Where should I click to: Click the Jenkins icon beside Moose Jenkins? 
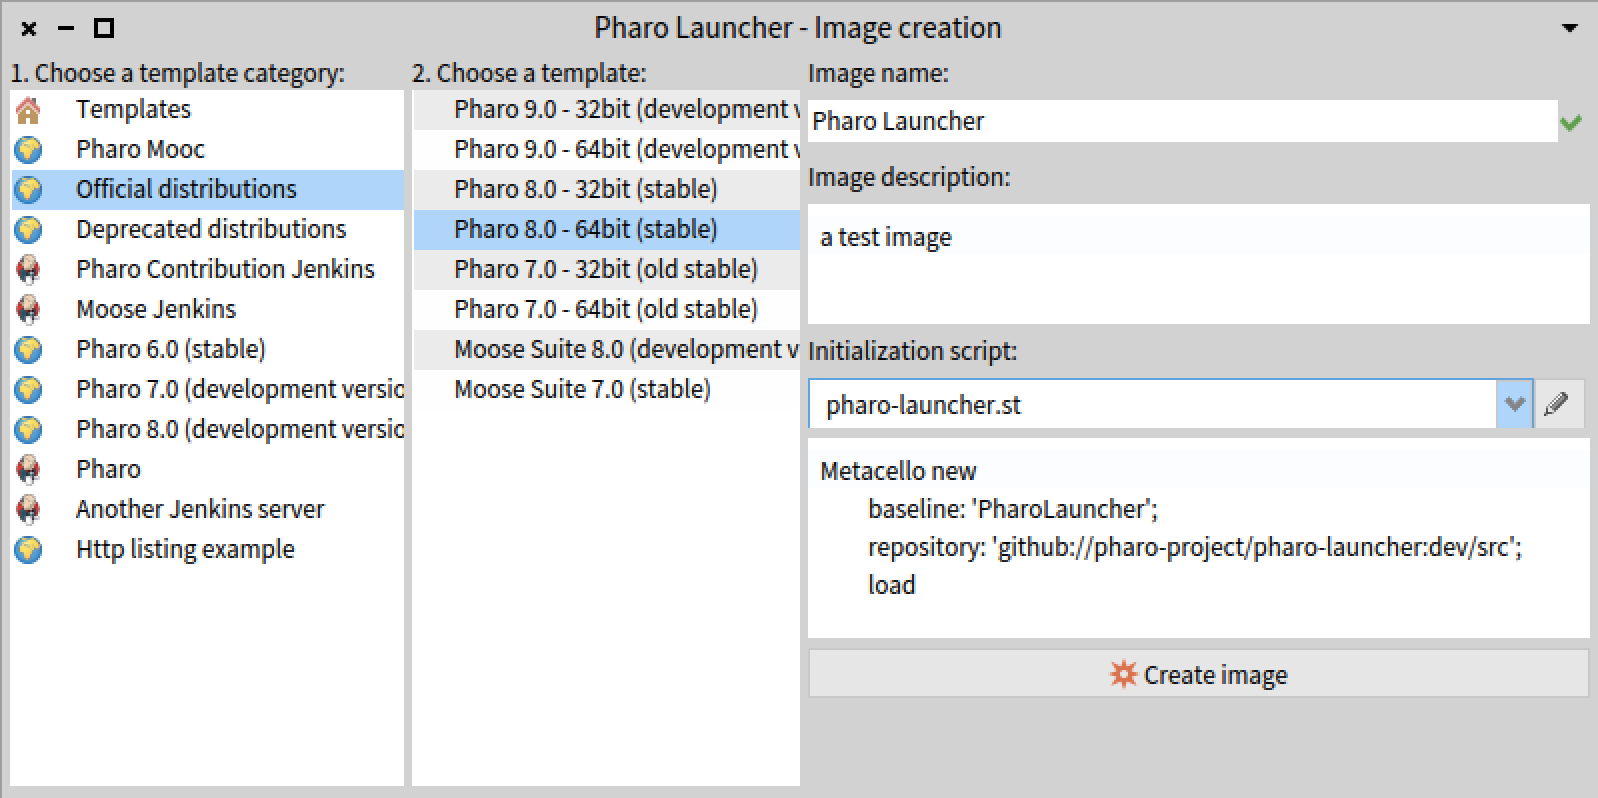point(28,310)
